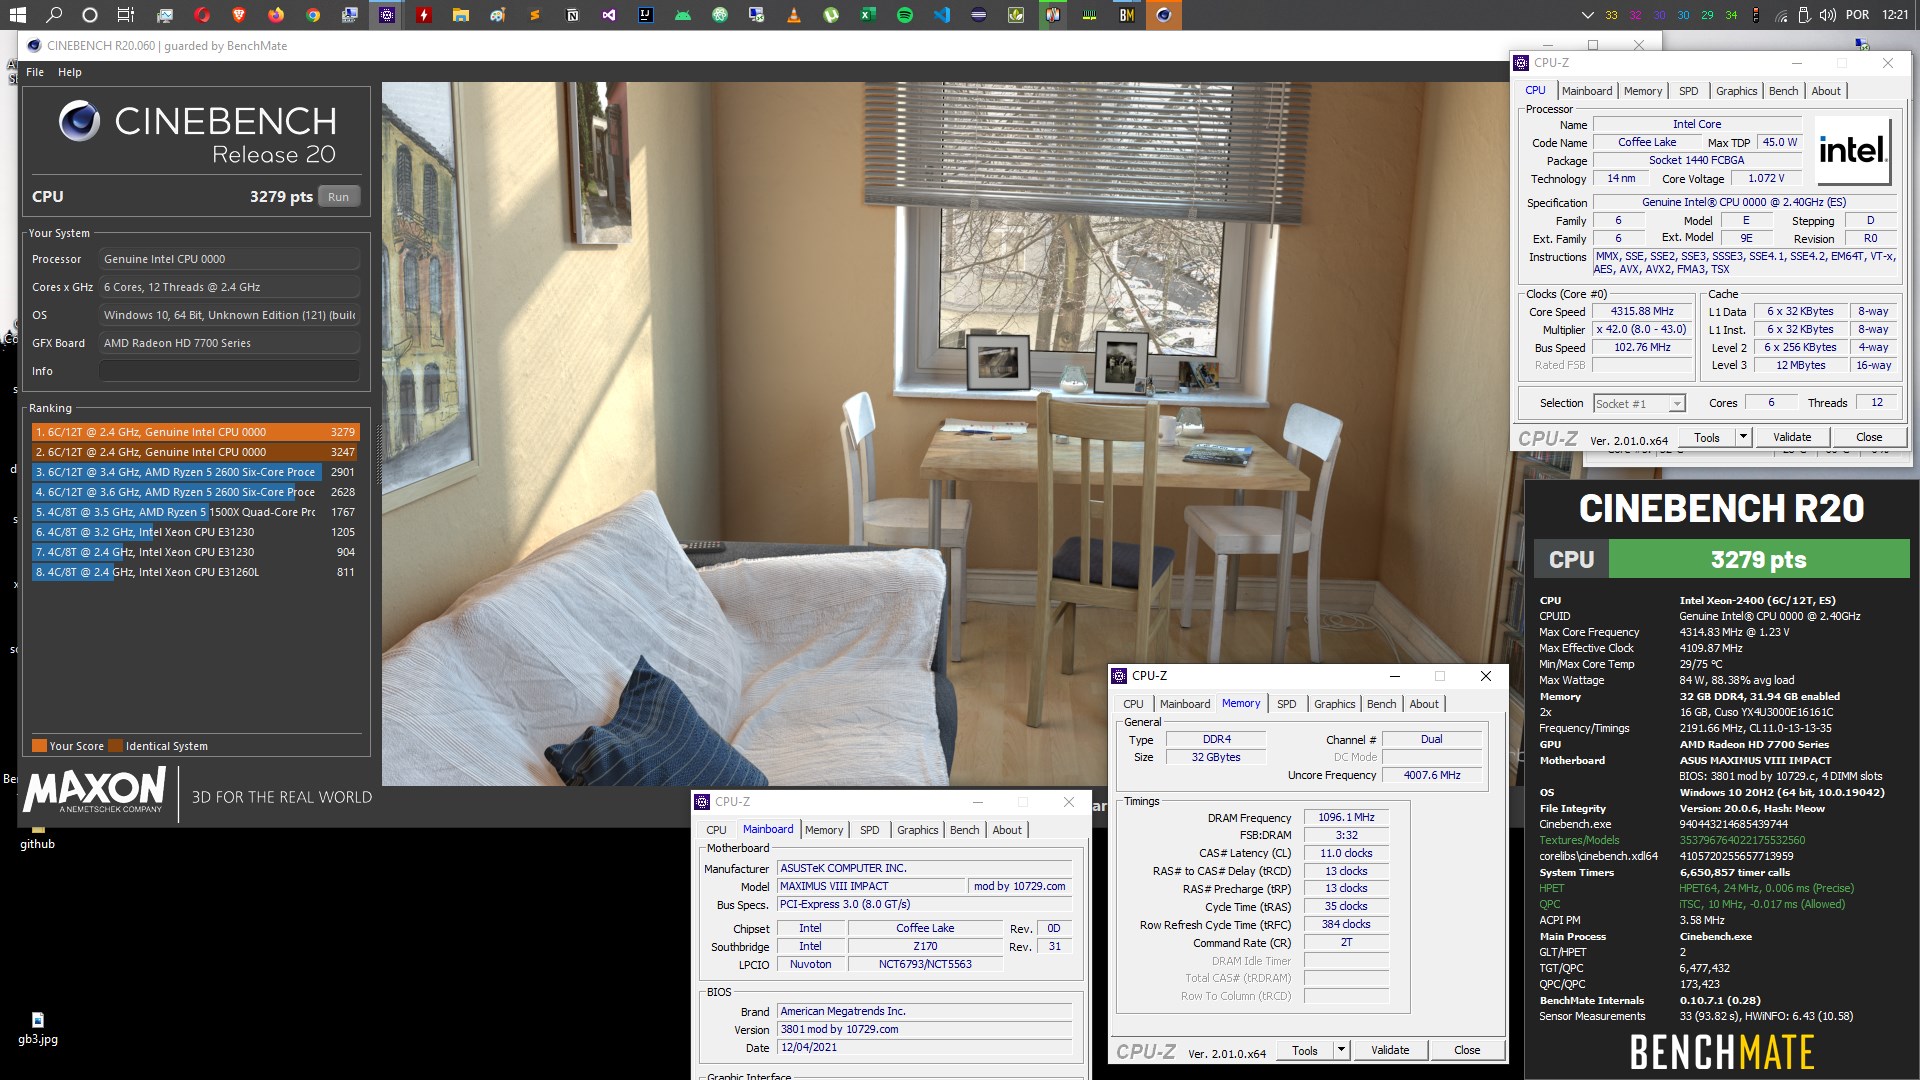The width and height of the screenshot is (1920, 1080).
Task: Click Close button in top-right CPU-Z window
Action: pos(1869,437)
